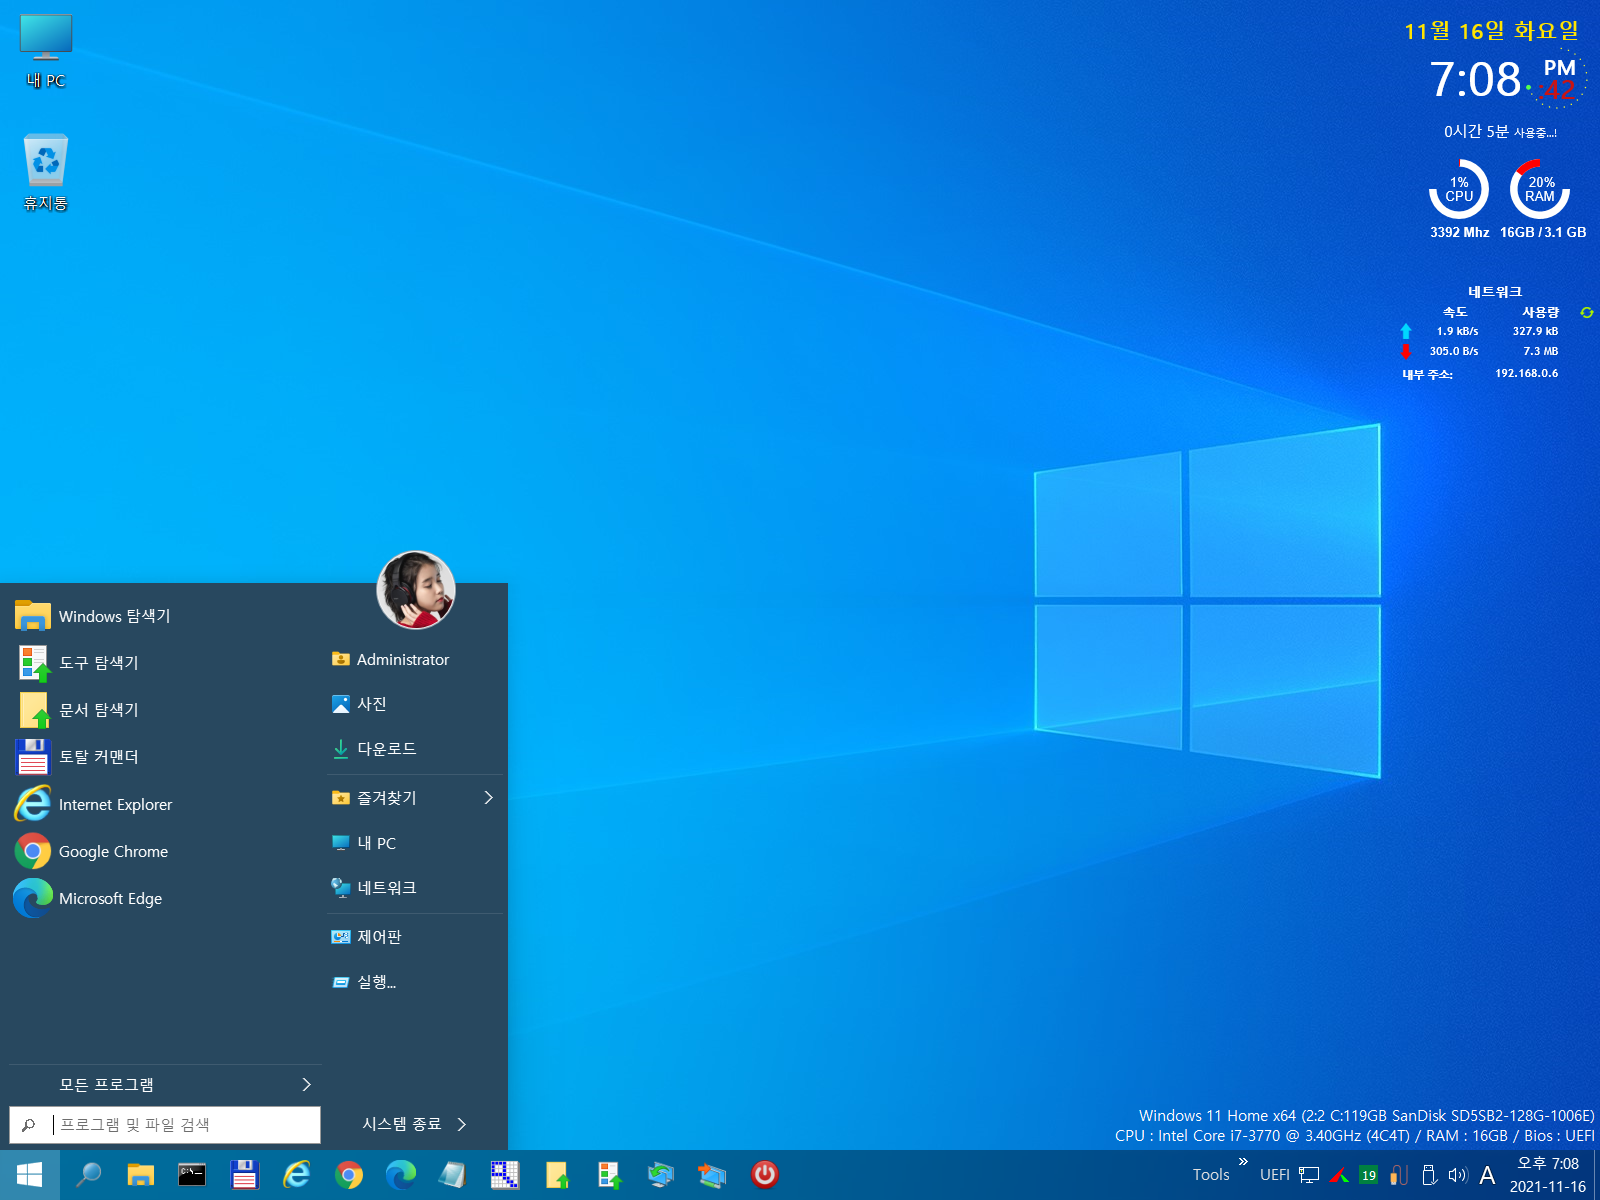Open the yellow document explorer taskbar icon
This screenshot has width=1600, height=1200.
[x=557, y=1175]
